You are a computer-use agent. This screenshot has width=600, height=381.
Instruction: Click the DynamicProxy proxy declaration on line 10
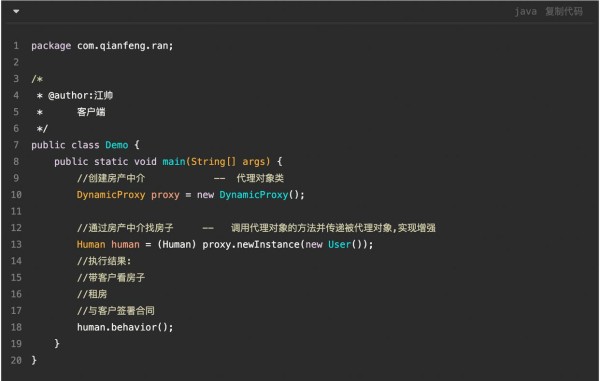128,195
